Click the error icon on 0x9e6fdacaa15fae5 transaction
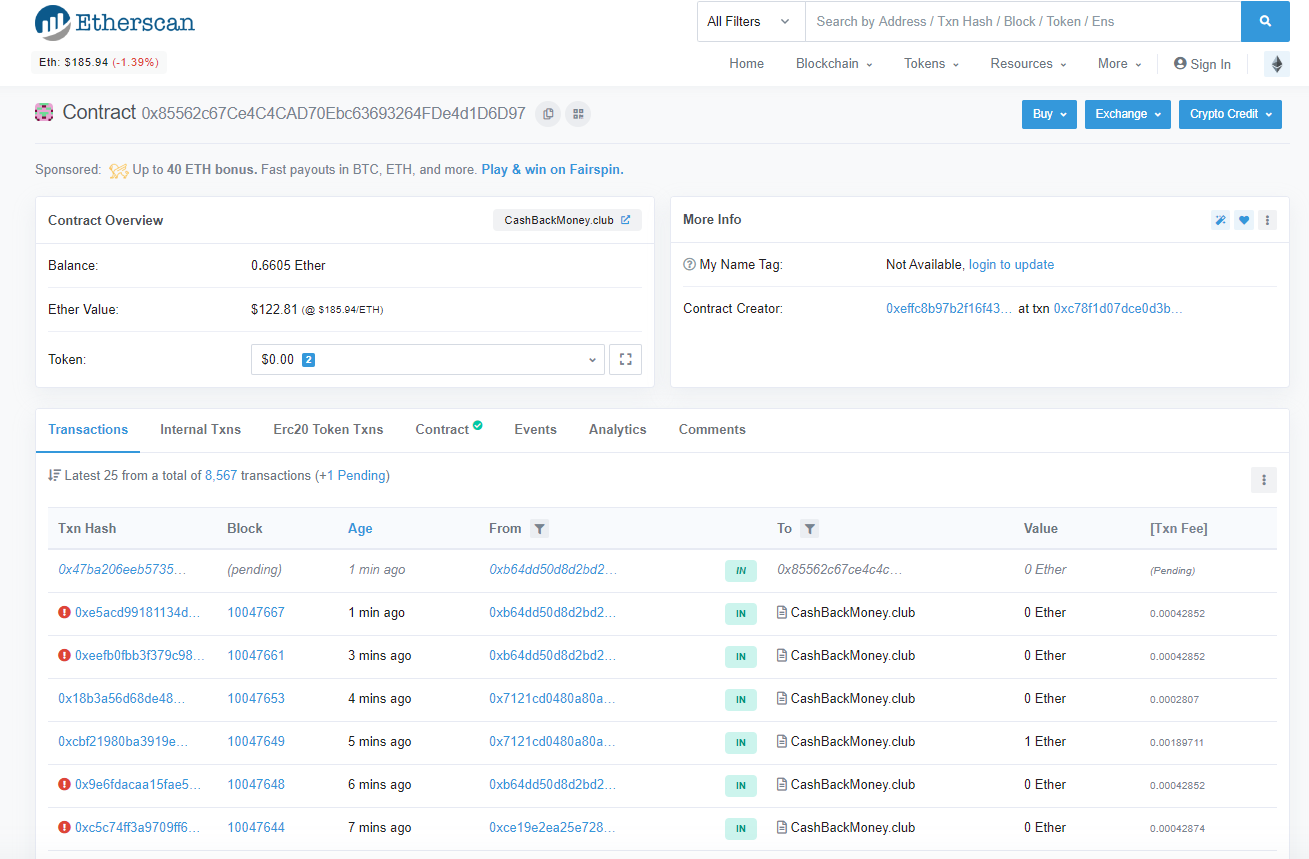Screen dimensions: 1309x859 (x=64, y=785)
